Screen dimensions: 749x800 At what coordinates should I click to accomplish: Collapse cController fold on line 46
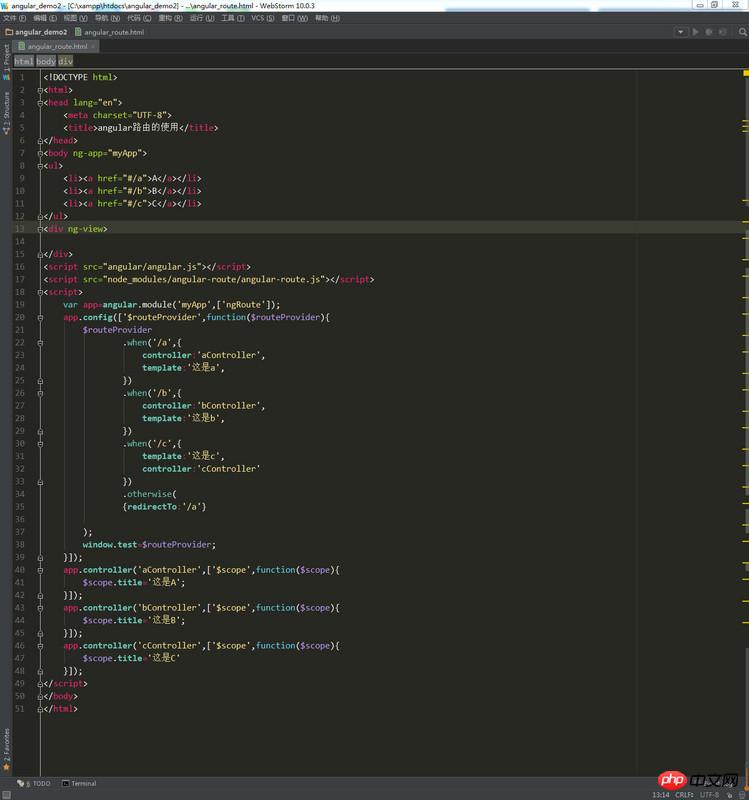[x=40, y=646]
